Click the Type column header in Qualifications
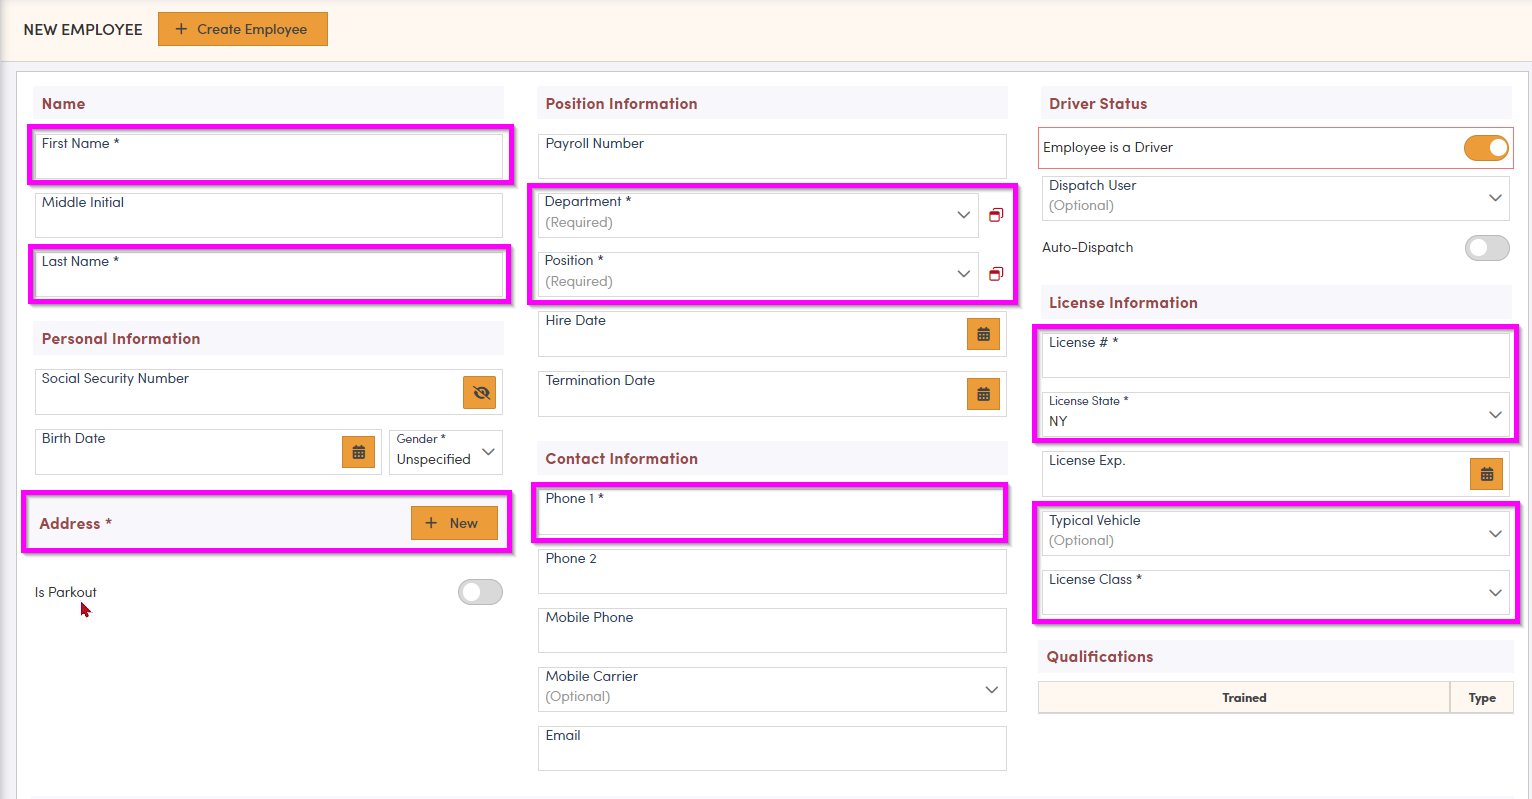 tap(1481, 698)
